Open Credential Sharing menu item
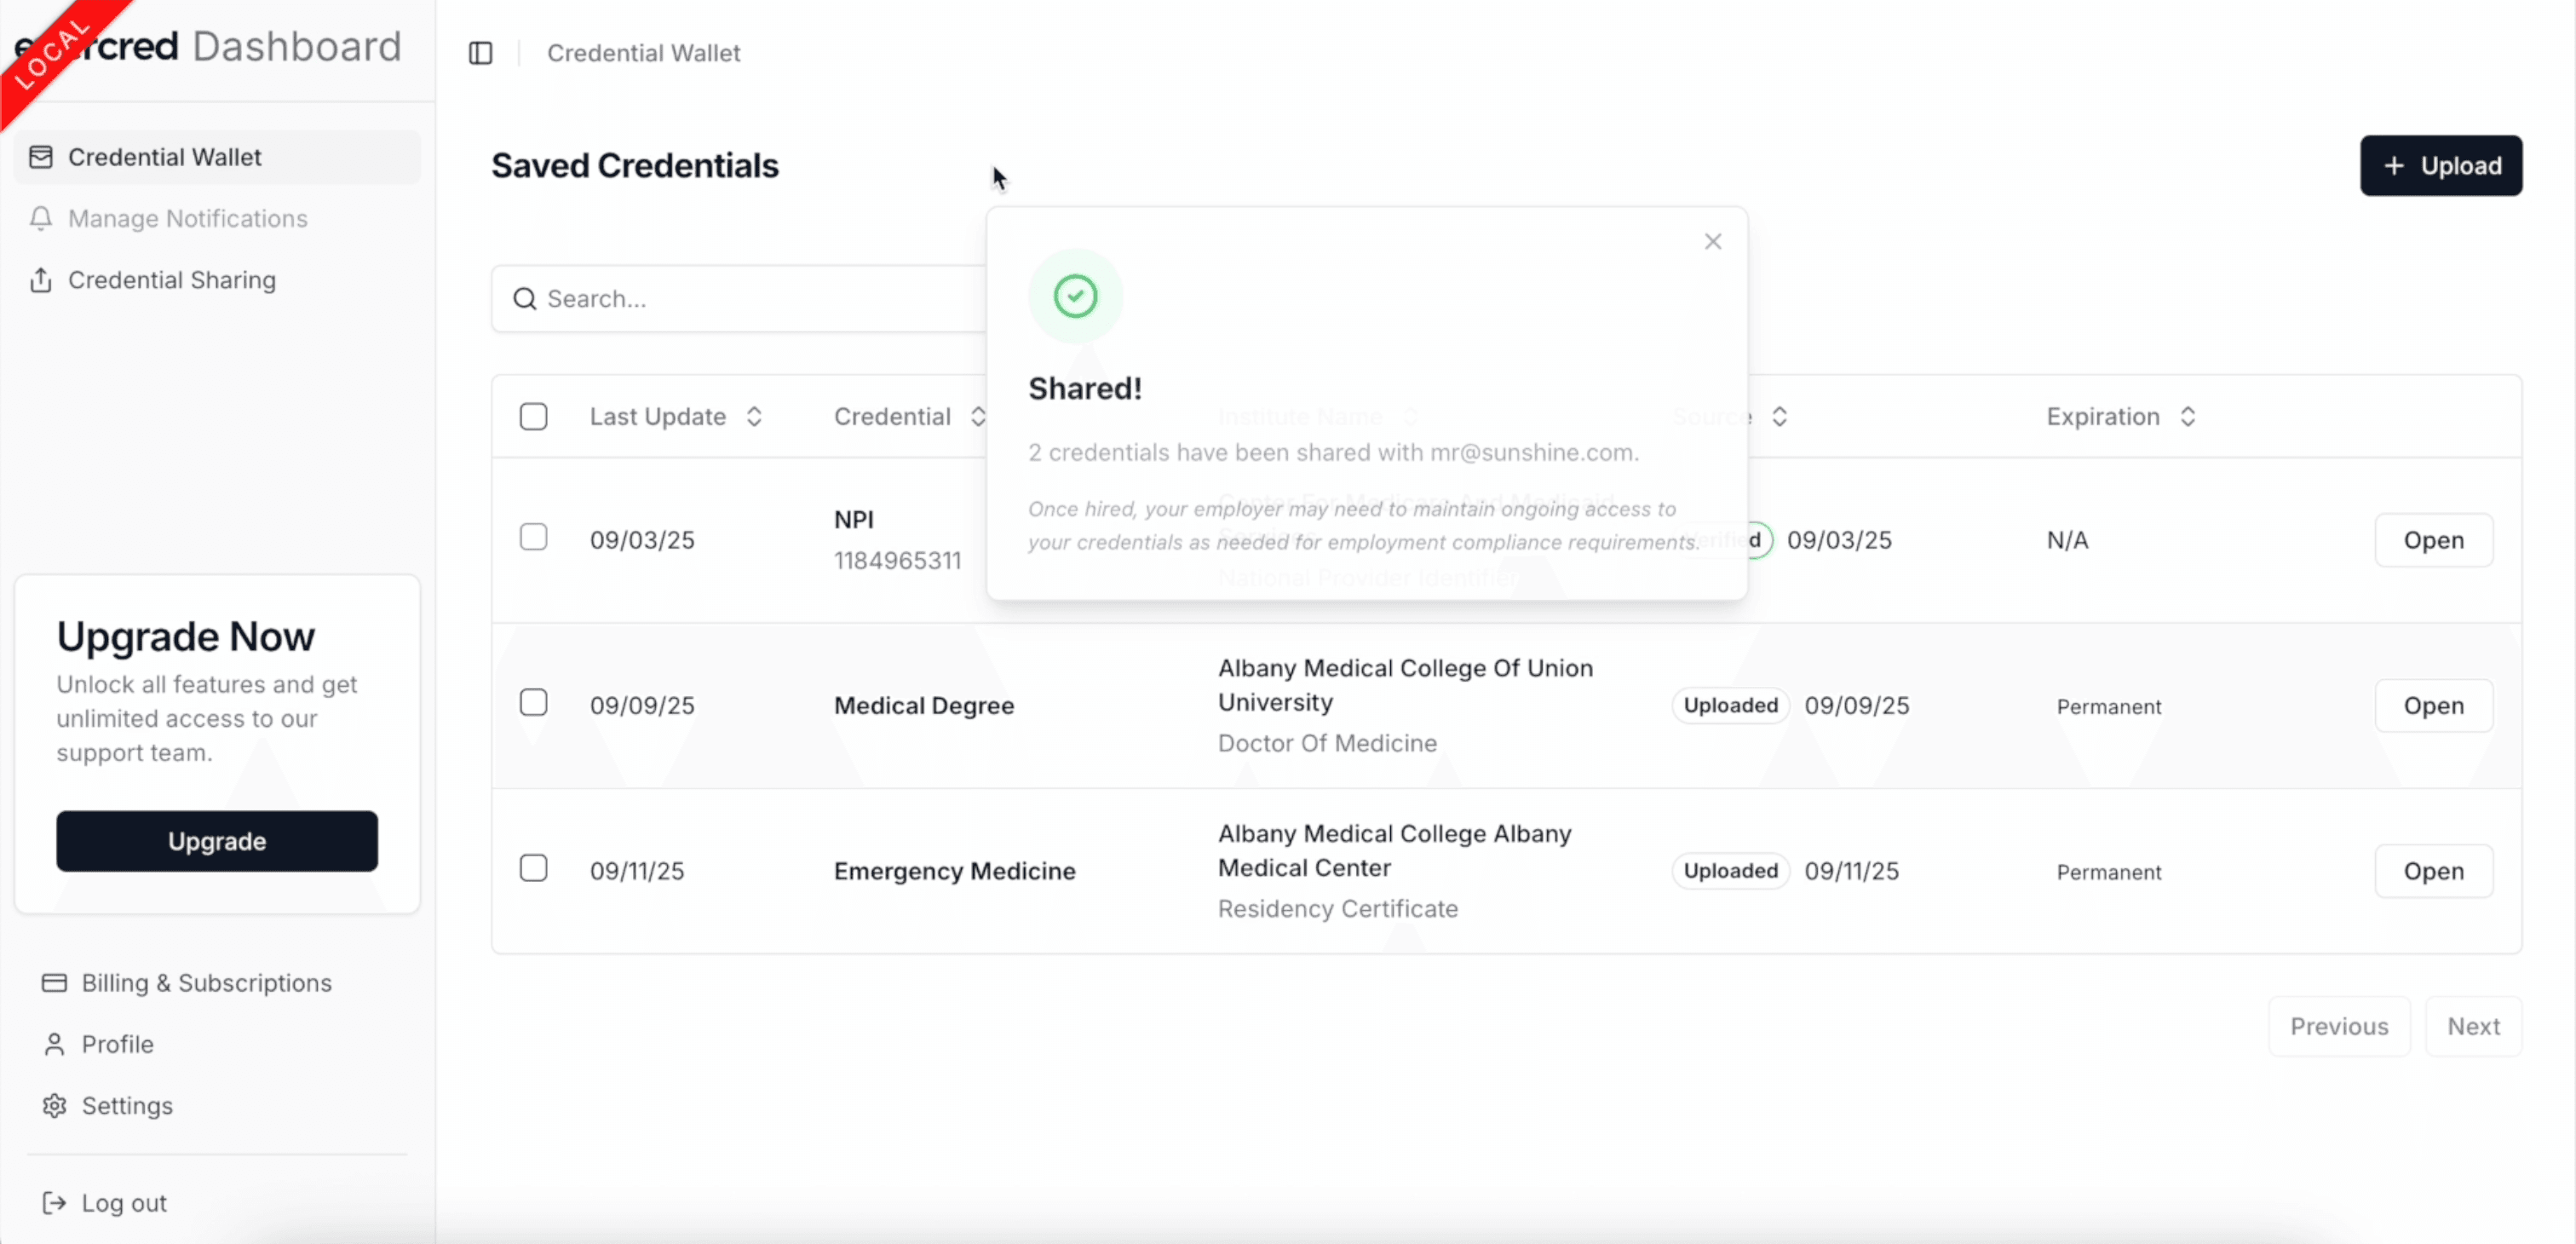 (217, 280)
